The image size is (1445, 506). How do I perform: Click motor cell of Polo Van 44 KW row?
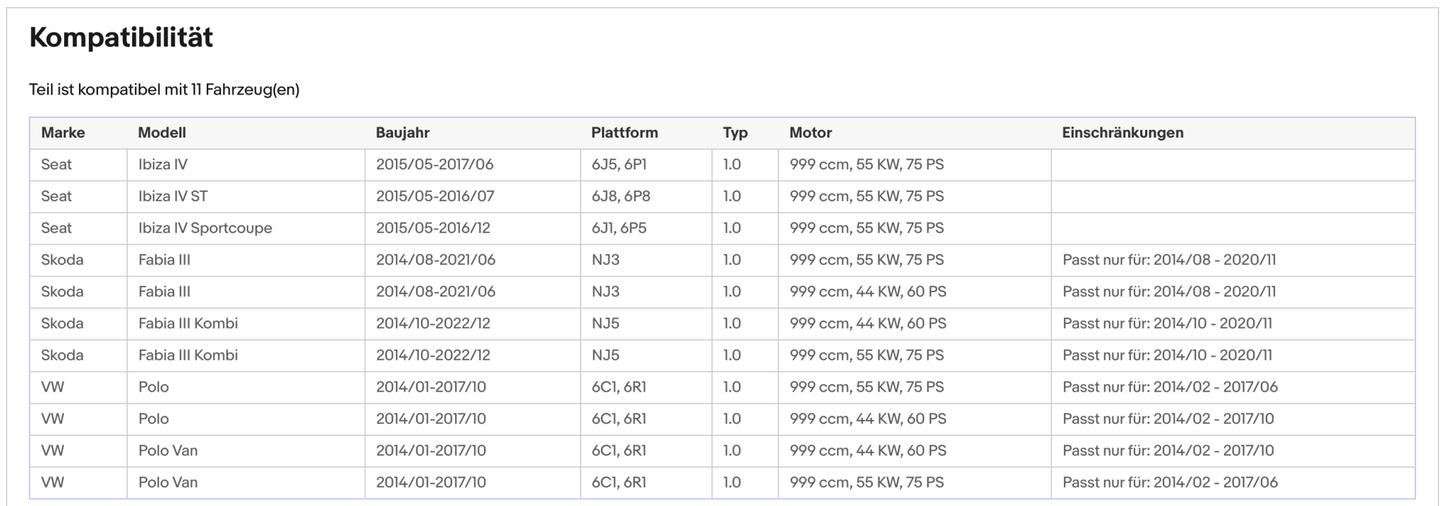coord(867,451)
